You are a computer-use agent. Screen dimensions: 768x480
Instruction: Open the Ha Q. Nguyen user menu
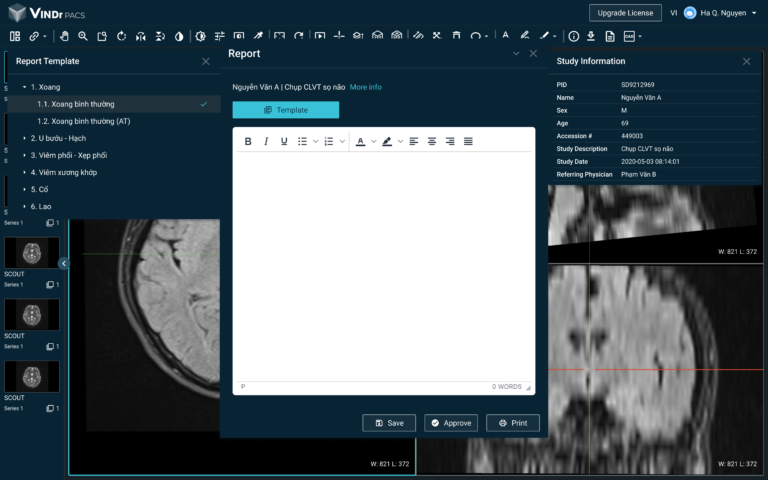720,13
